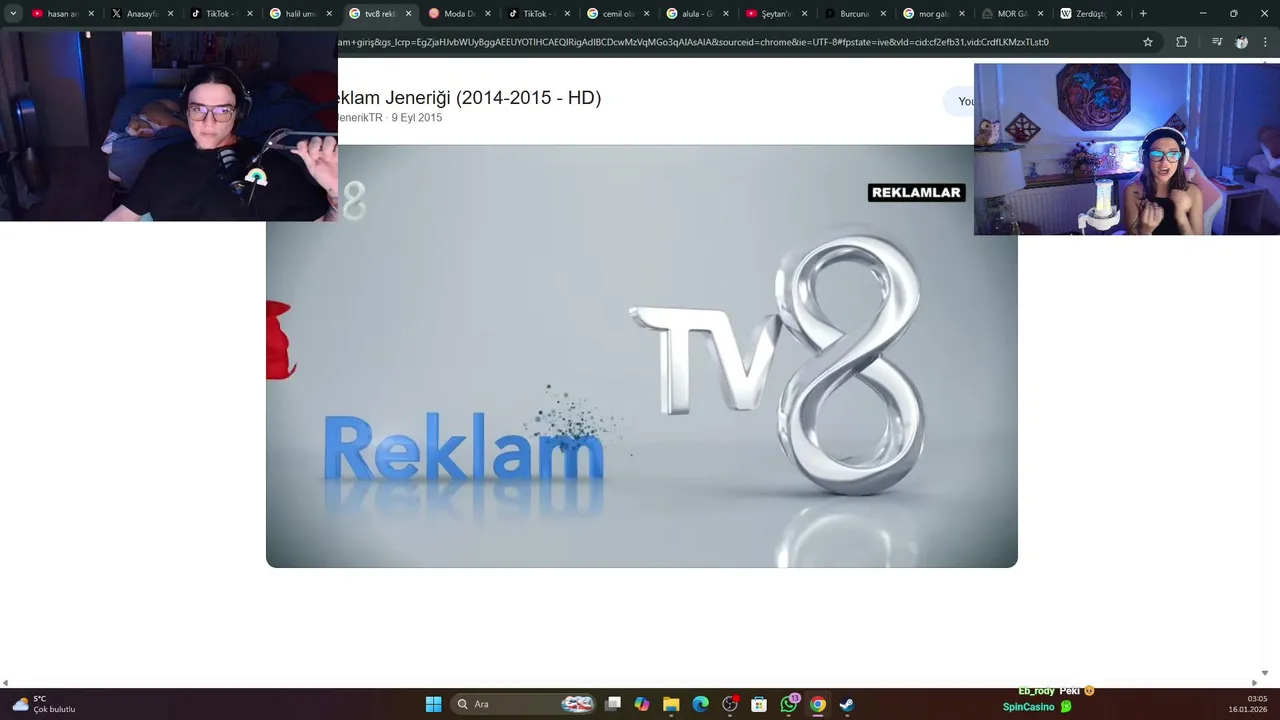Click the vertical scrollbar down arrow
1280x720 pixels.
point(1265,673)
